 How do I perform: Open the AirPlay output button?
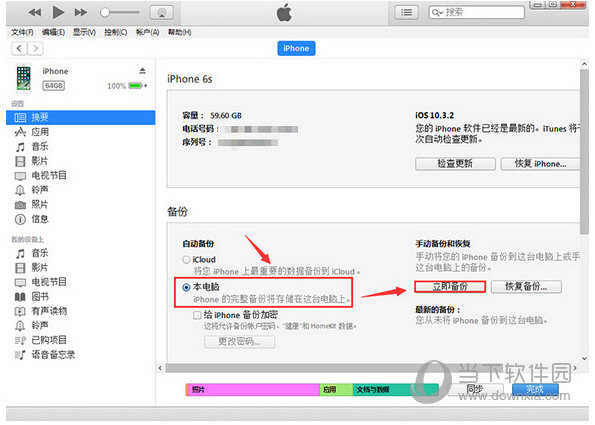pyautogui.click(x=162, y=13)
